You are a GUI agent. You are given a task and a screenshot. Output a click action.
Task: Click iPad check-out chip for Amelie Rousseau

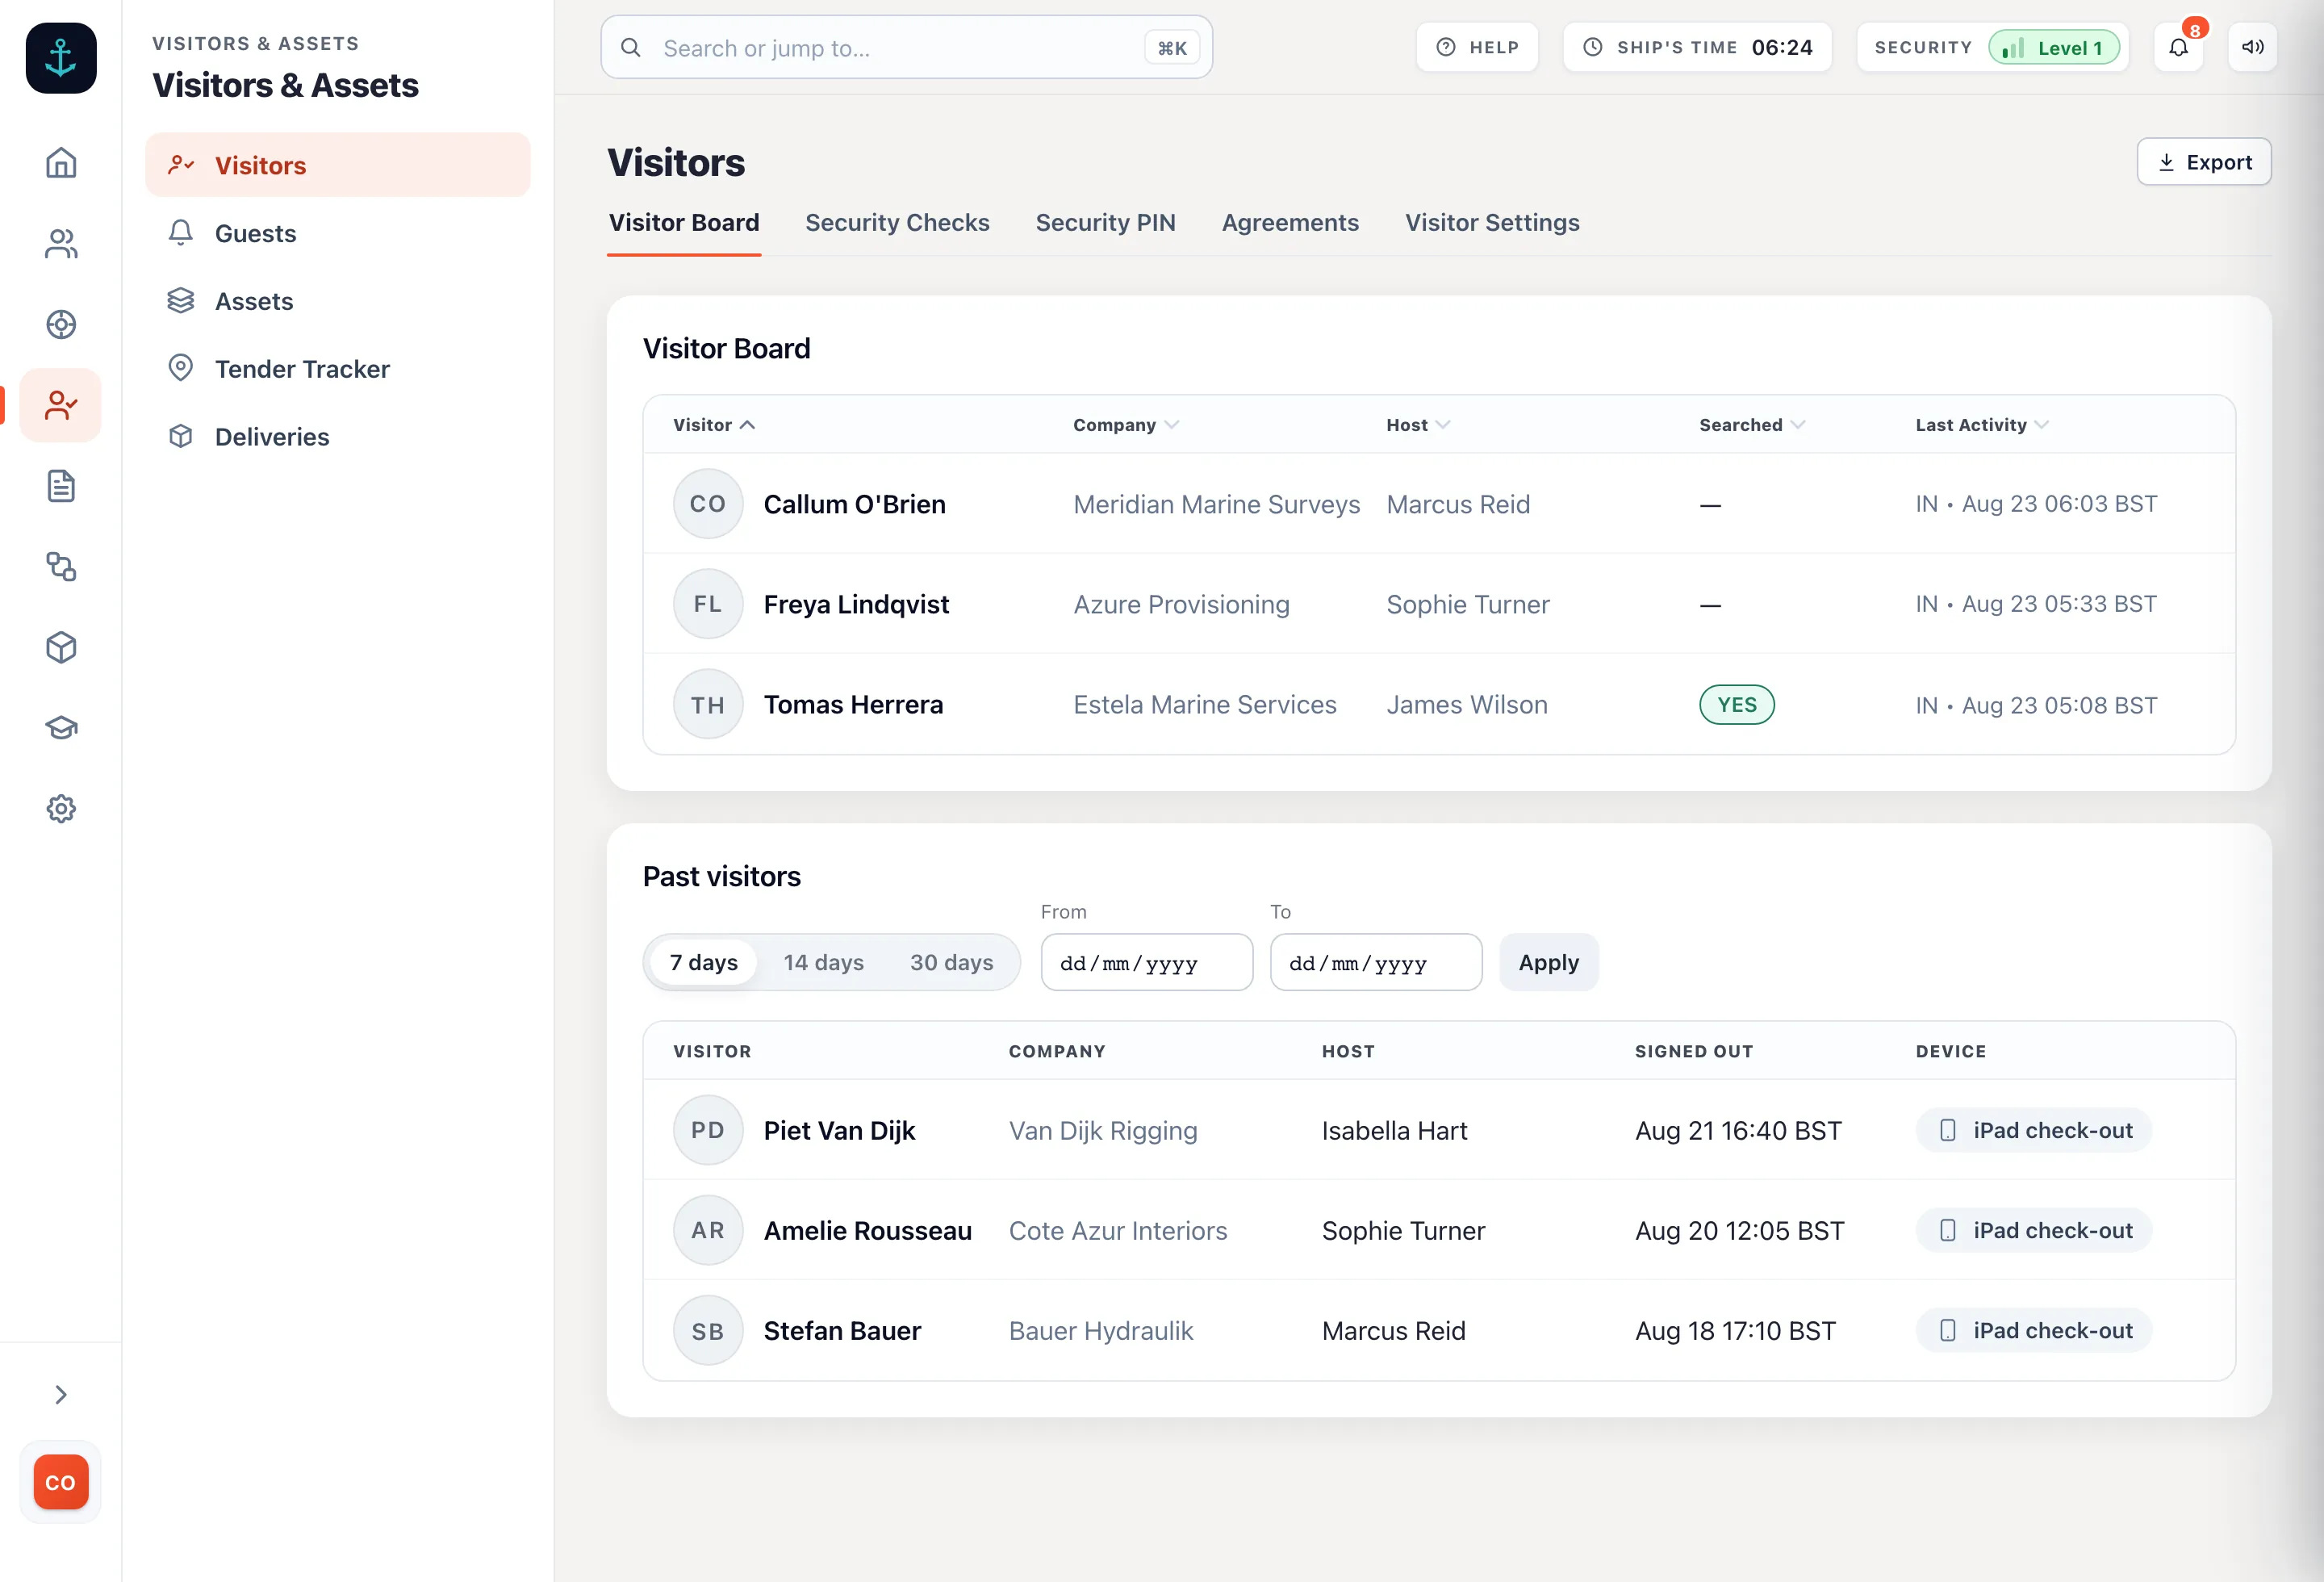click(2034, 1230)
